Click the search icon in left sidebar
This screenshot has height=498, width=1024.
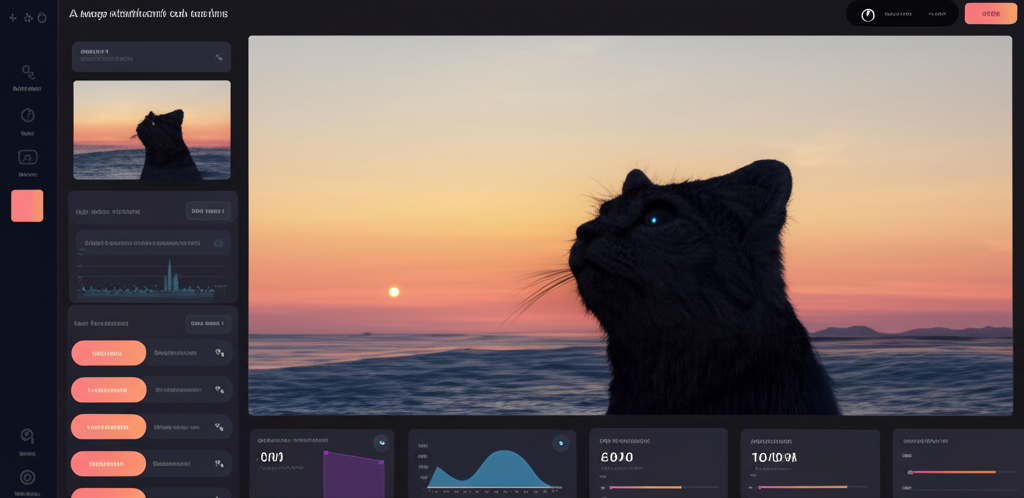[x=28, y=72]
